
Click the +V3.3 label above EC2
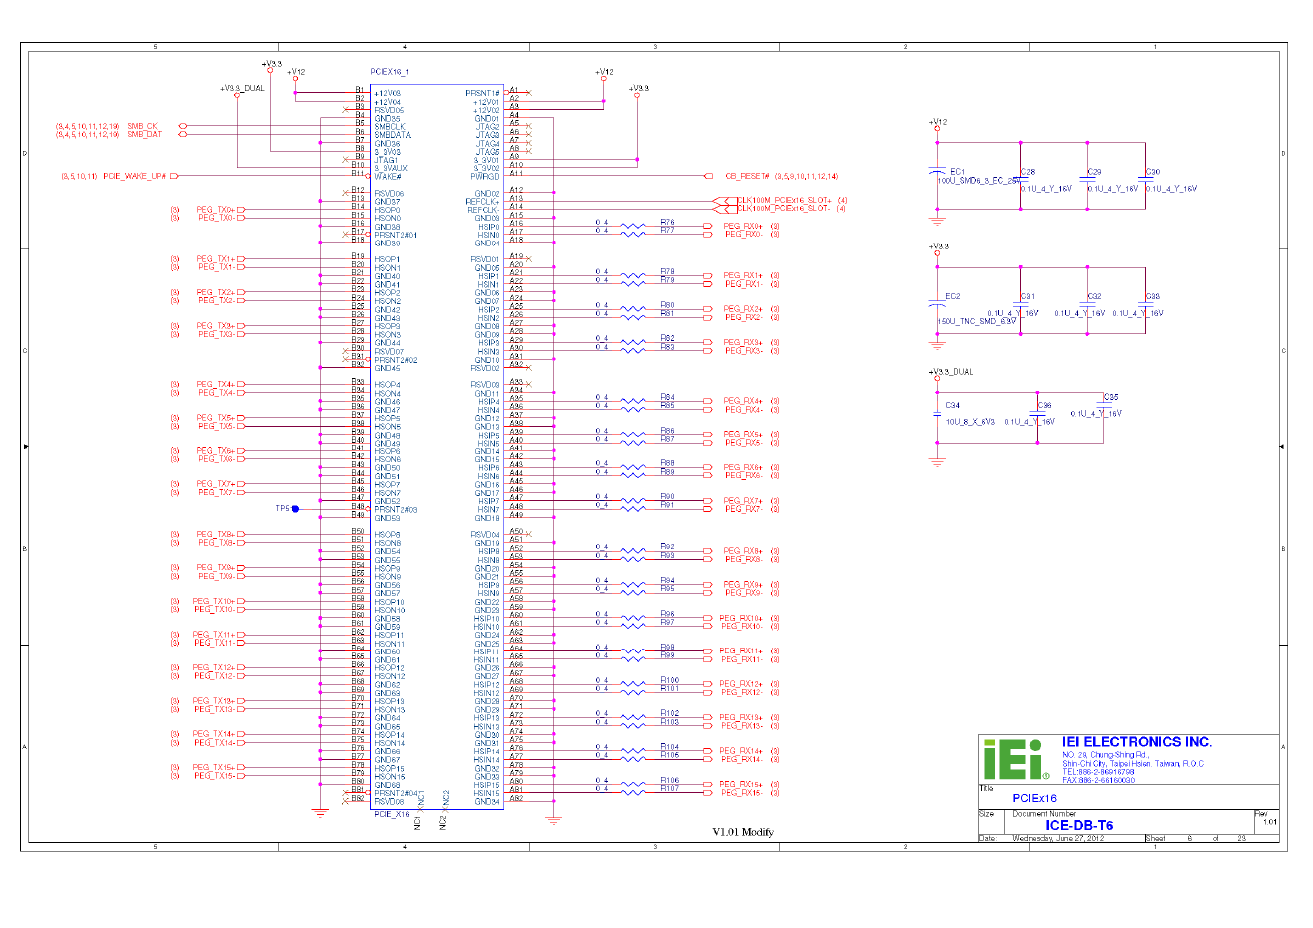939,246
